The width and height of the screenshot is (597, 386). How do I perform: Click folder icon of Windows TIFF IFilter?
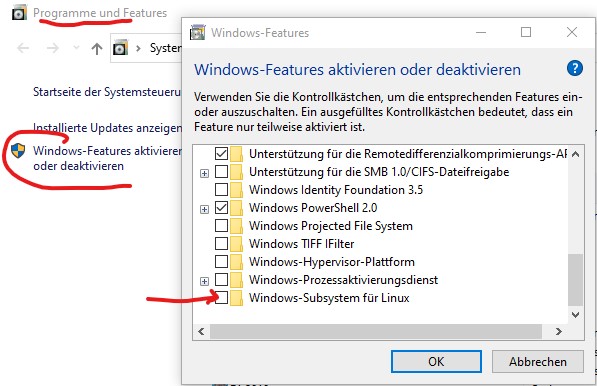[x=236, y=244]
